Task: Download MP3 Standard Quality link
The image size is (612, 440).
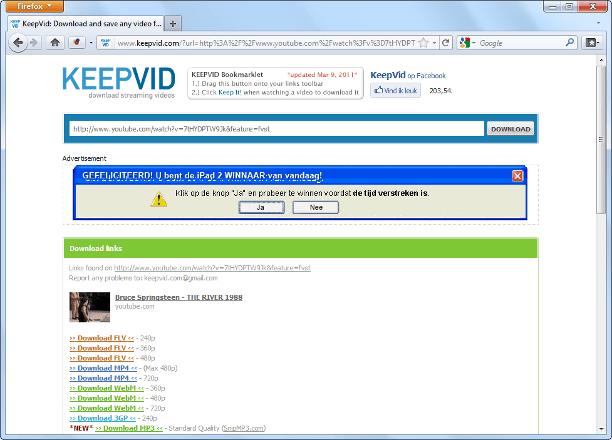Action: click(129, 428)
